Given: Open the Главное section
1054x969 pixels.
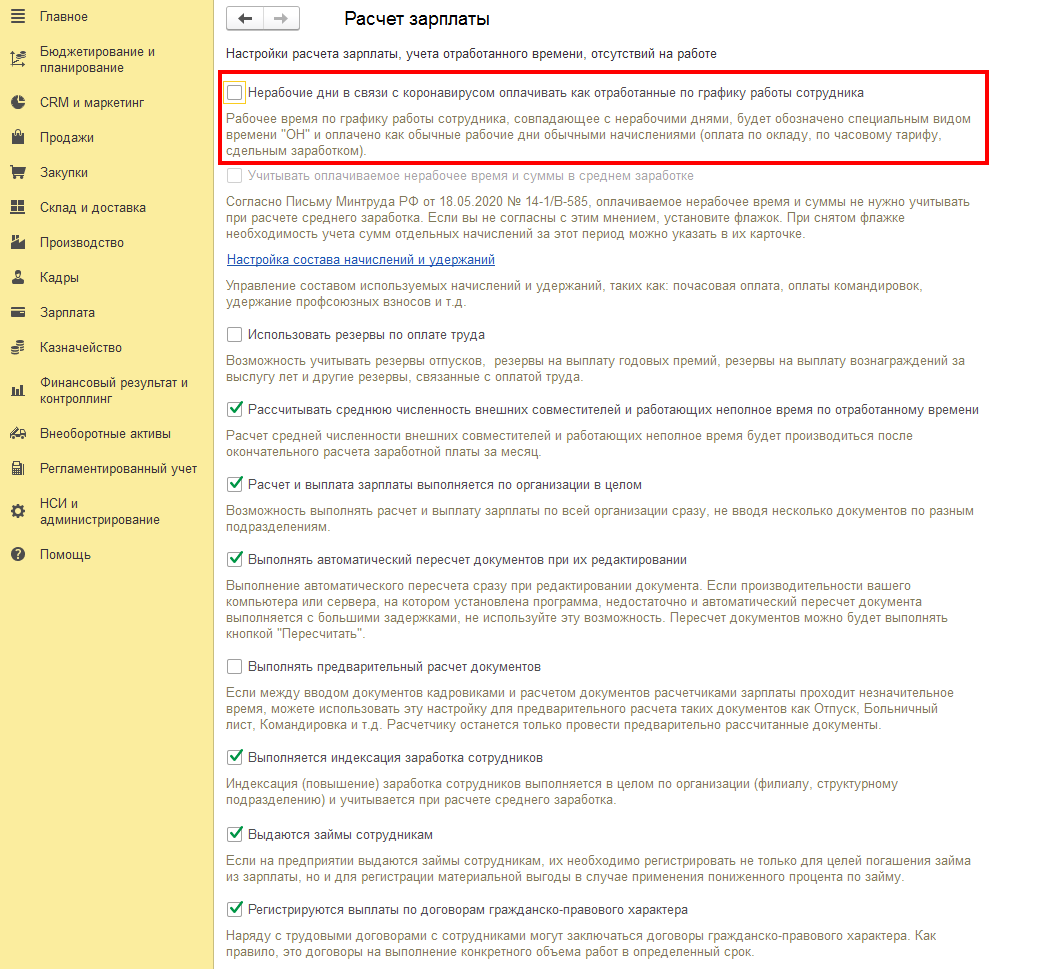Looking at the screenshot, I should pyautogui.click(x=64, y=16).
